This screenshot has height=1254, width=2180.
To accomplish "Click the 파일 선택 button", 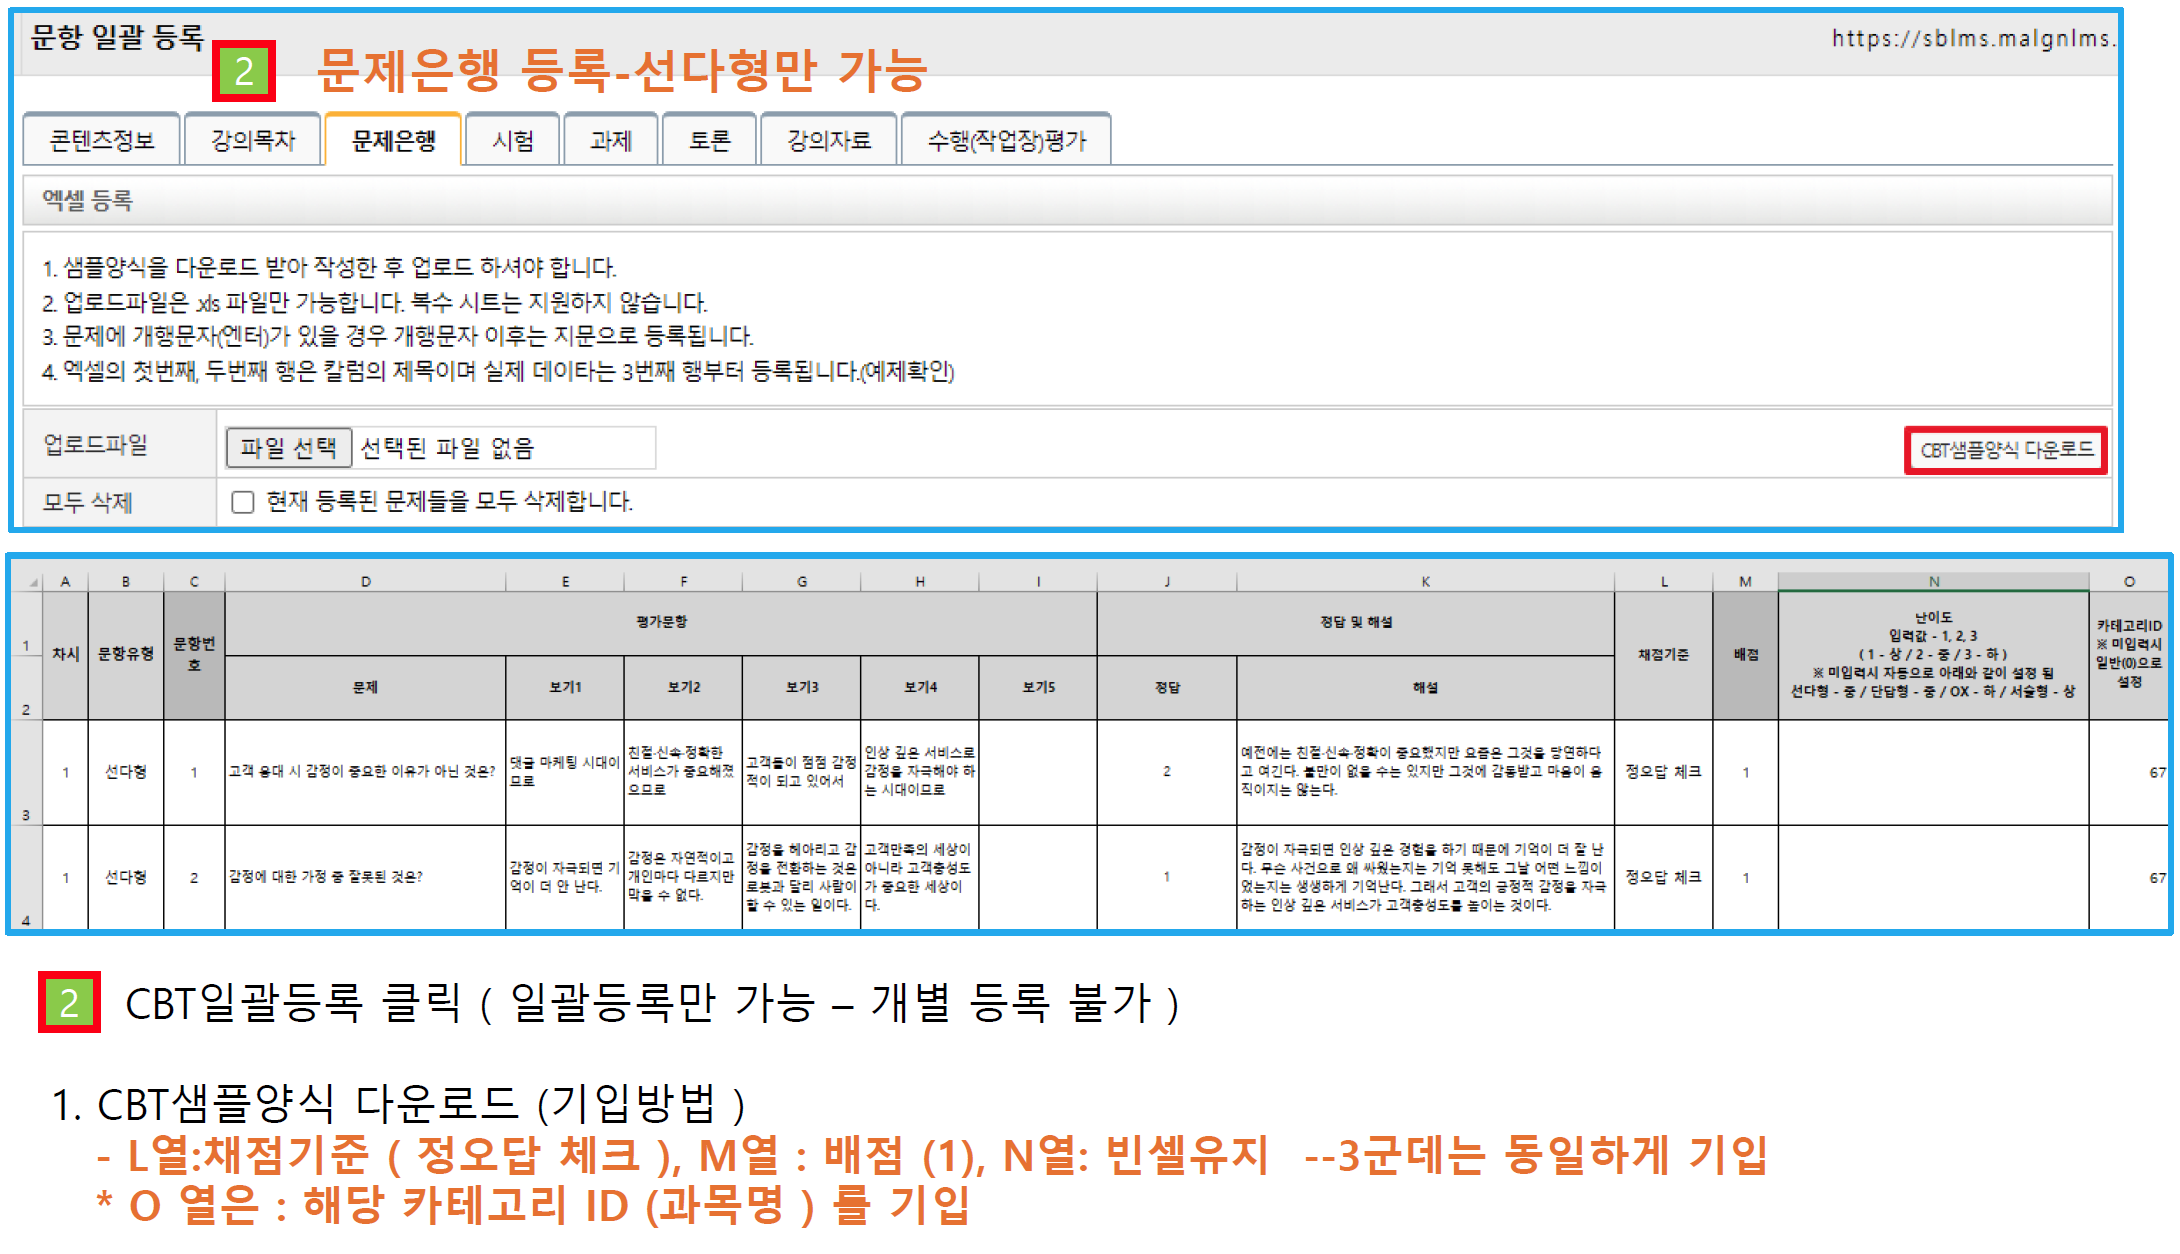I will click(x=289, y=447).
